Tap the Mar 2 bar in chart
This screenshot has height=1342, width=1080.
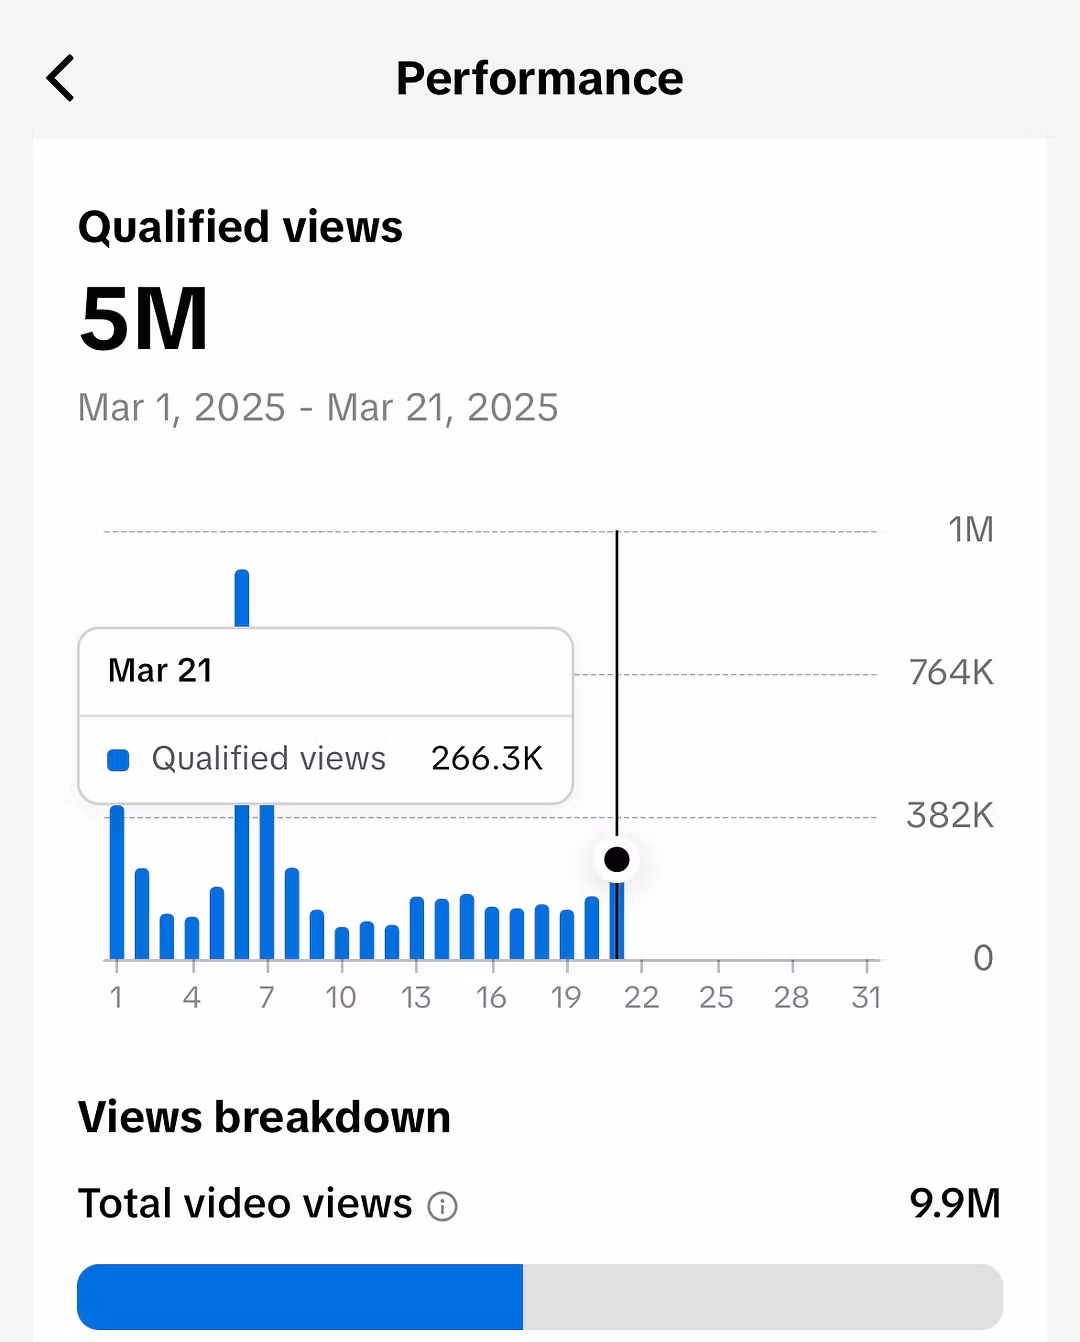(142, 913)
